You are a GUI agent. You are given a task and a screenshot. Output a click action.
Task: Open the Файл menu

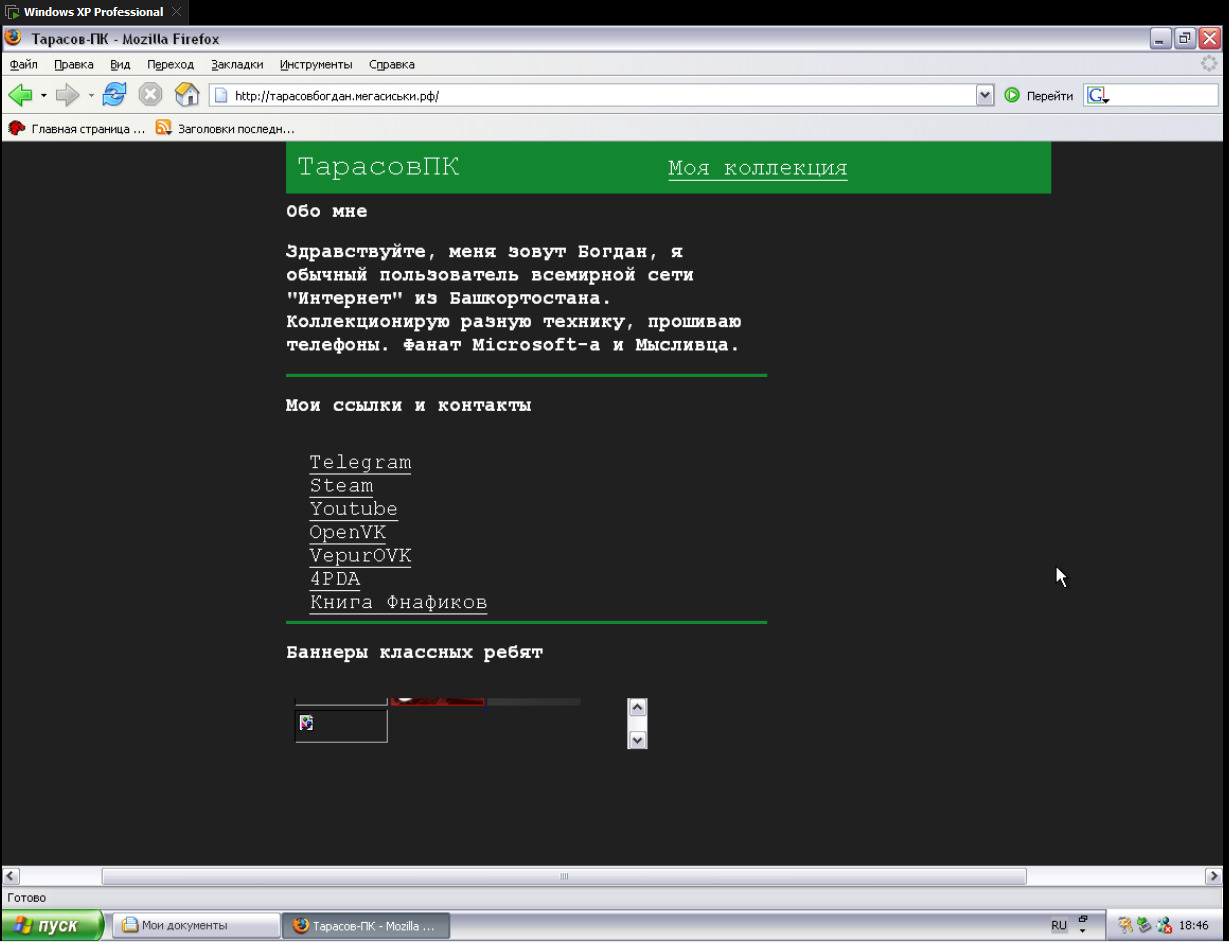click(24, 64)
